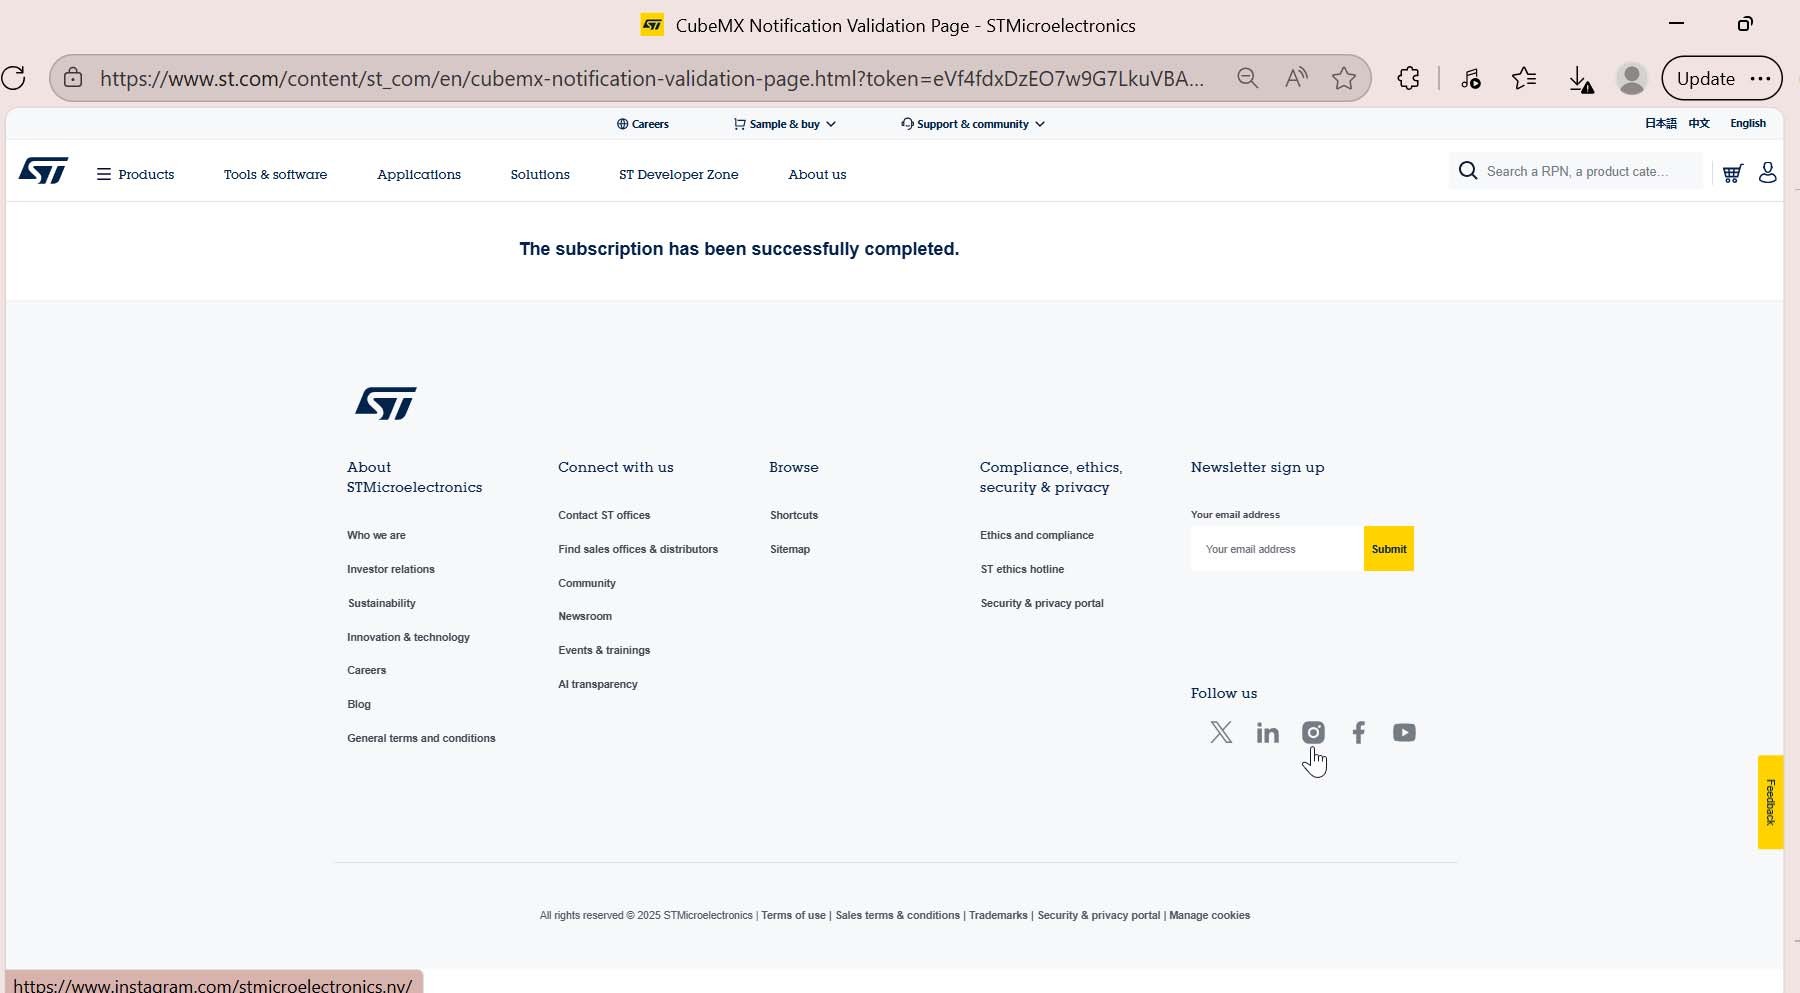Image resolution: width=1800 pixels, height=993 pixels.
Task: Open the Applications menu
Action: (419, 174)
